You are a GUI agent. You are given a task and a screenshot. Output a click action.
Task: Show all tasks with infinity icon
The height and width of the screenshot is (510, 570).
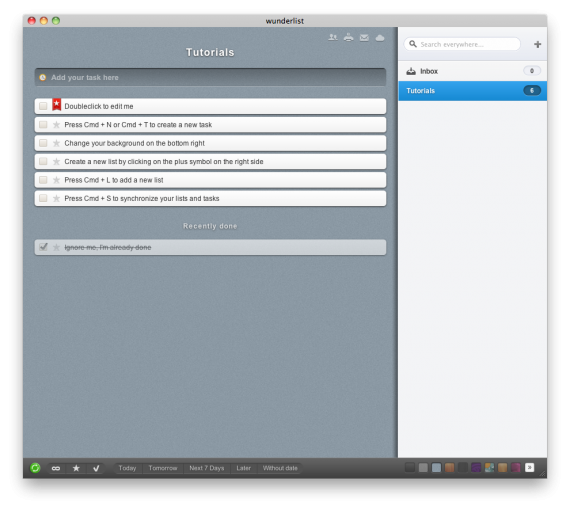coord(56,468)
